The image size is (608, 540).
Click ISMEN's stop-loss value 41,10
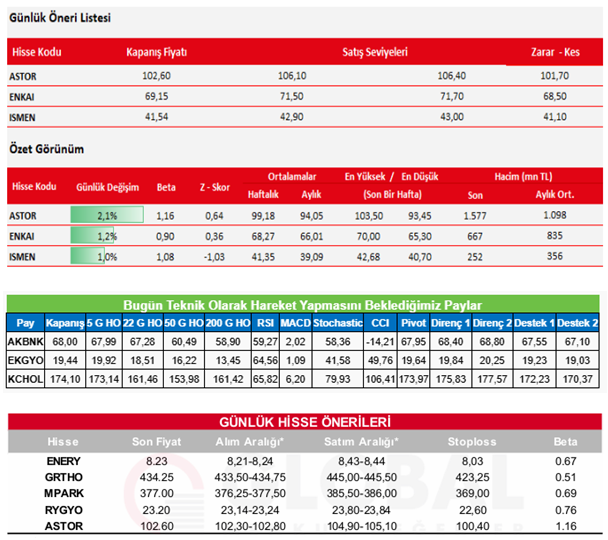(x=555, y=117)
